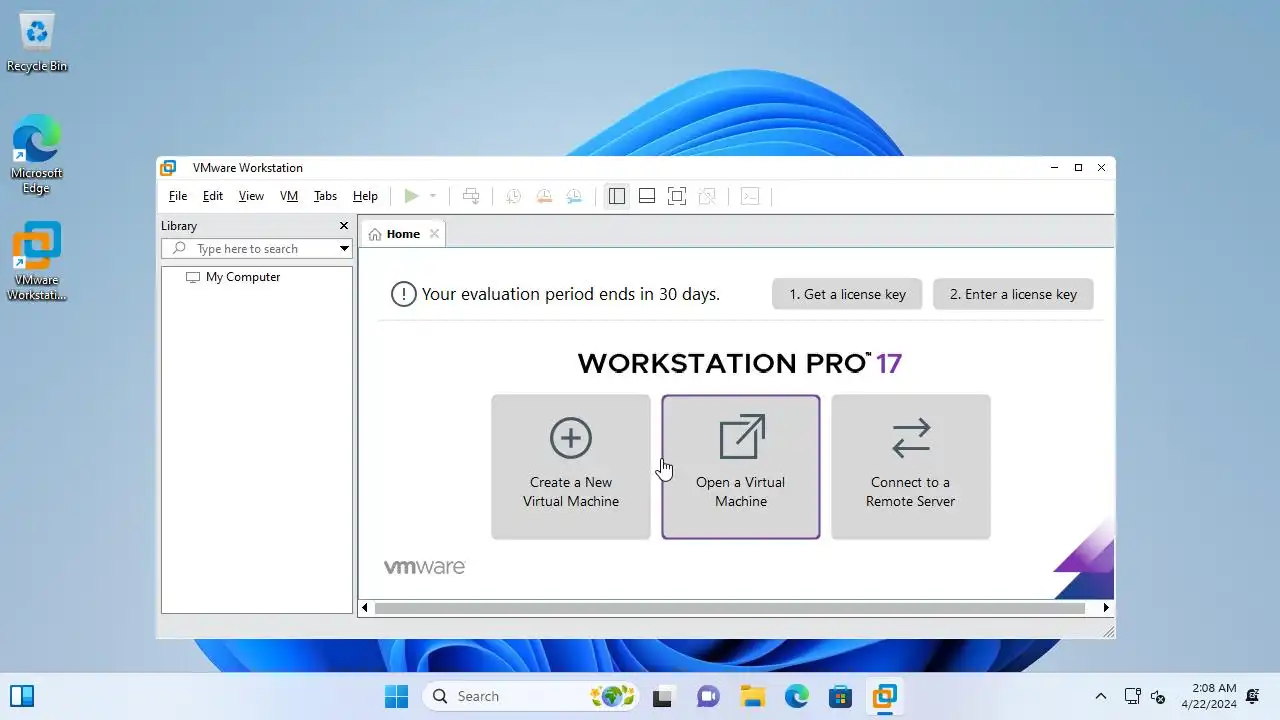Image resolution: width=1280 pixels, height=720 pixels.
Task: Click the VMware Workstation taskbar icon
Action: [885, 696]
